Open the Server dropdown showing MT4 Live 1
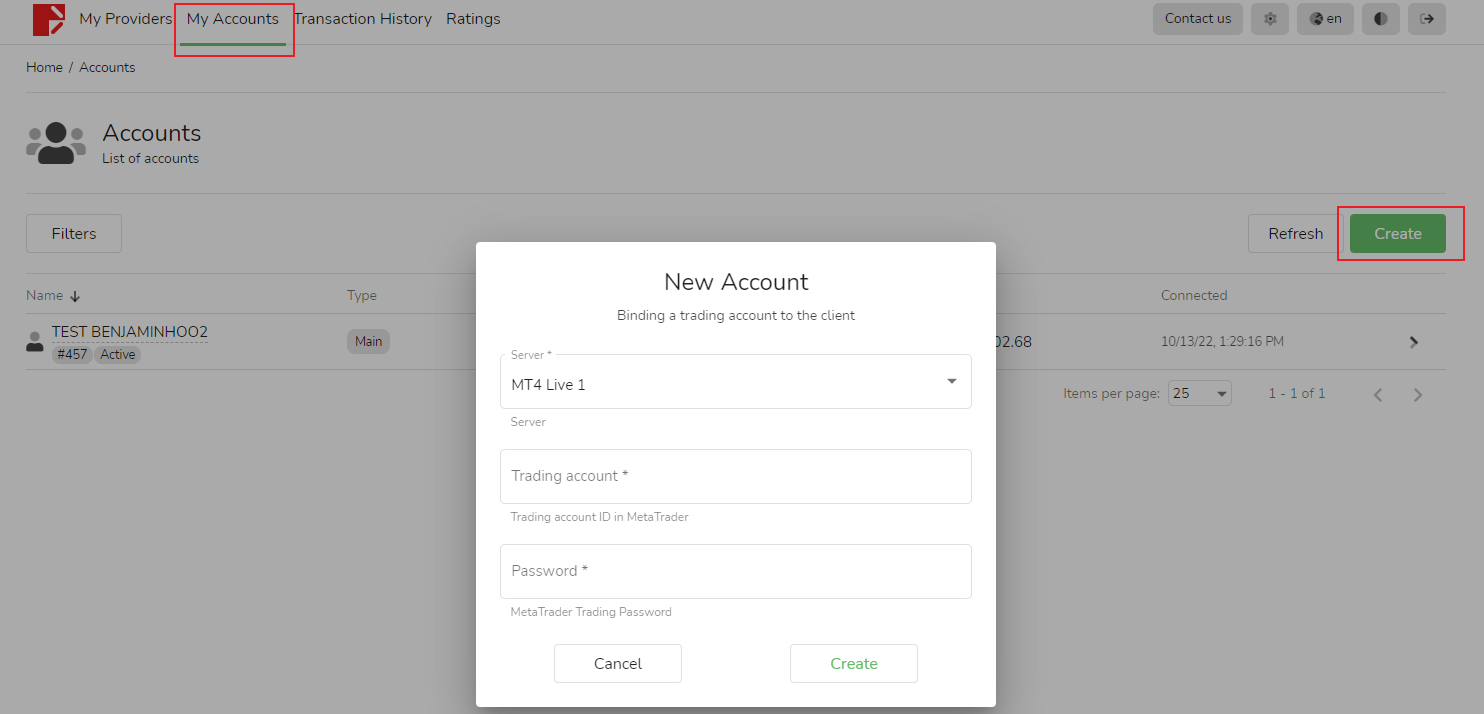 pyautogui.click(x=735, y=382)
